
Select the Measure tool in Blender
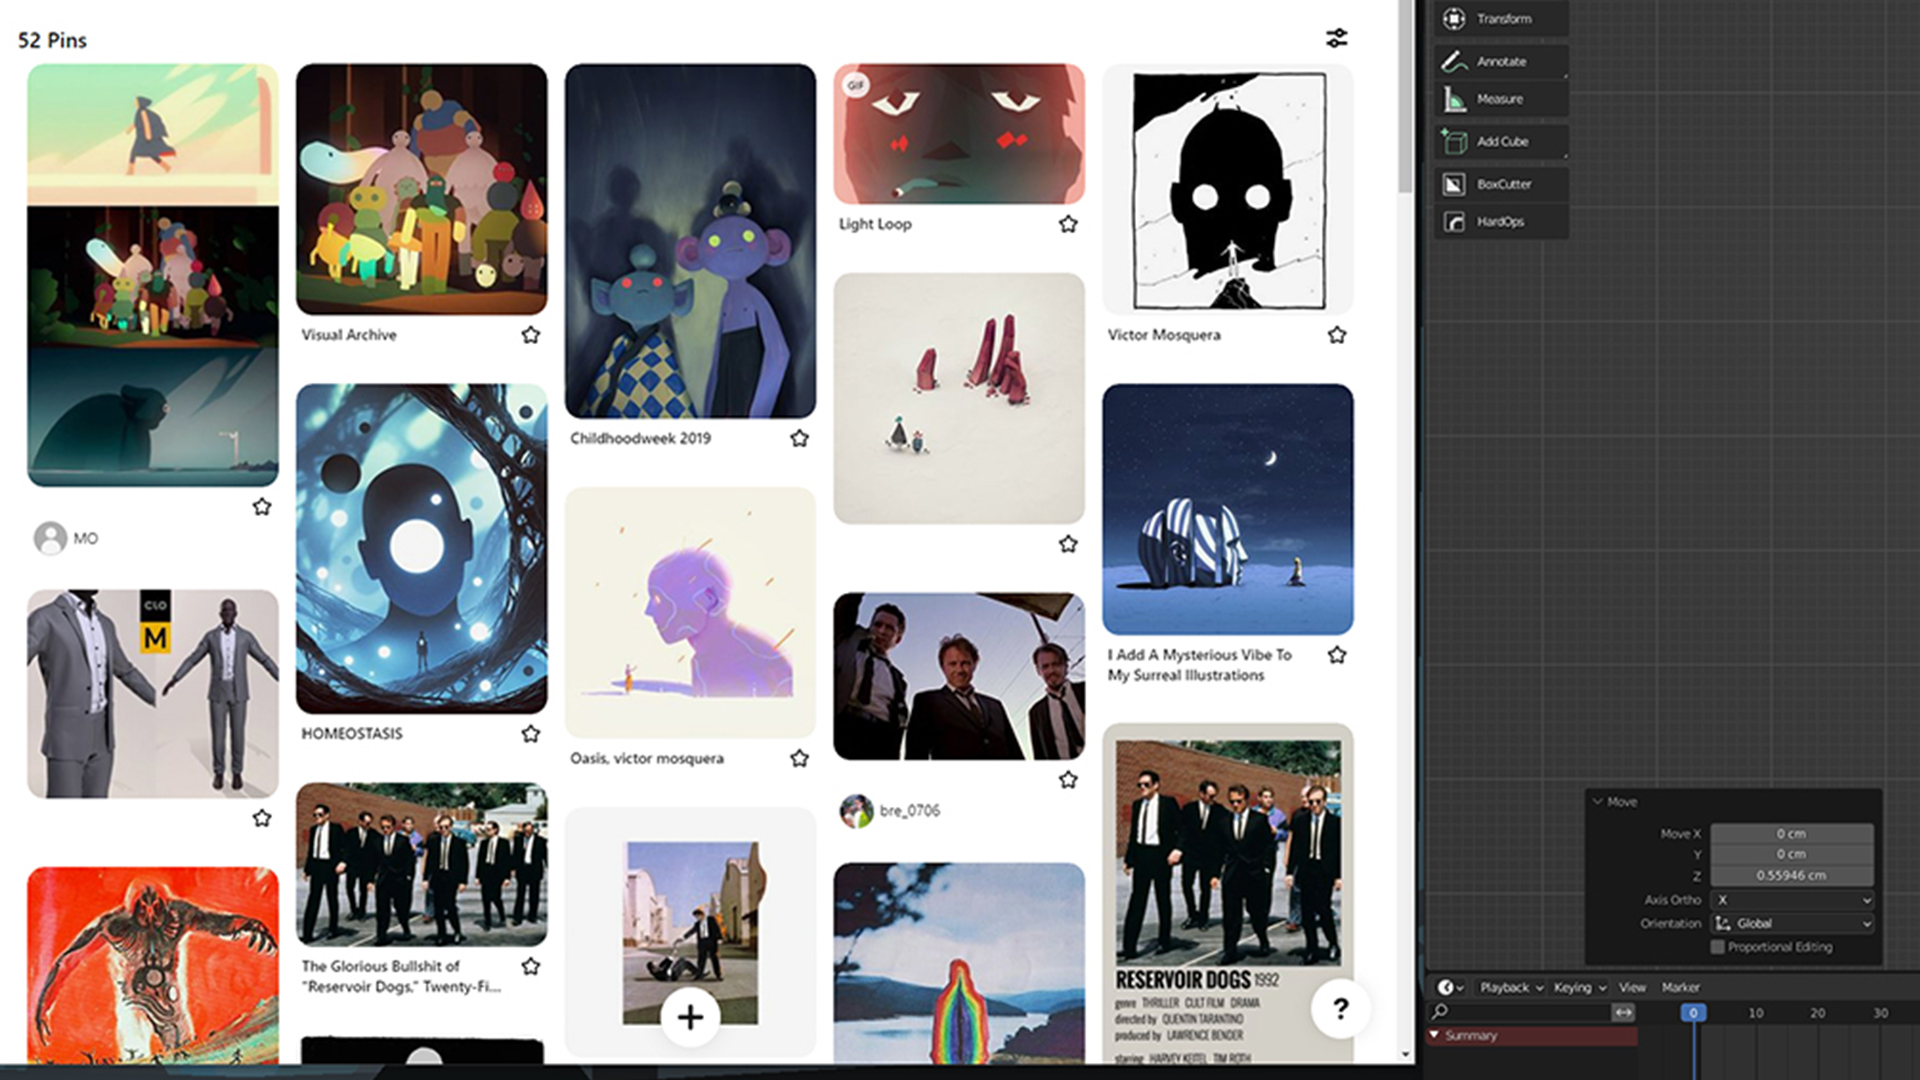point(1501,99)
